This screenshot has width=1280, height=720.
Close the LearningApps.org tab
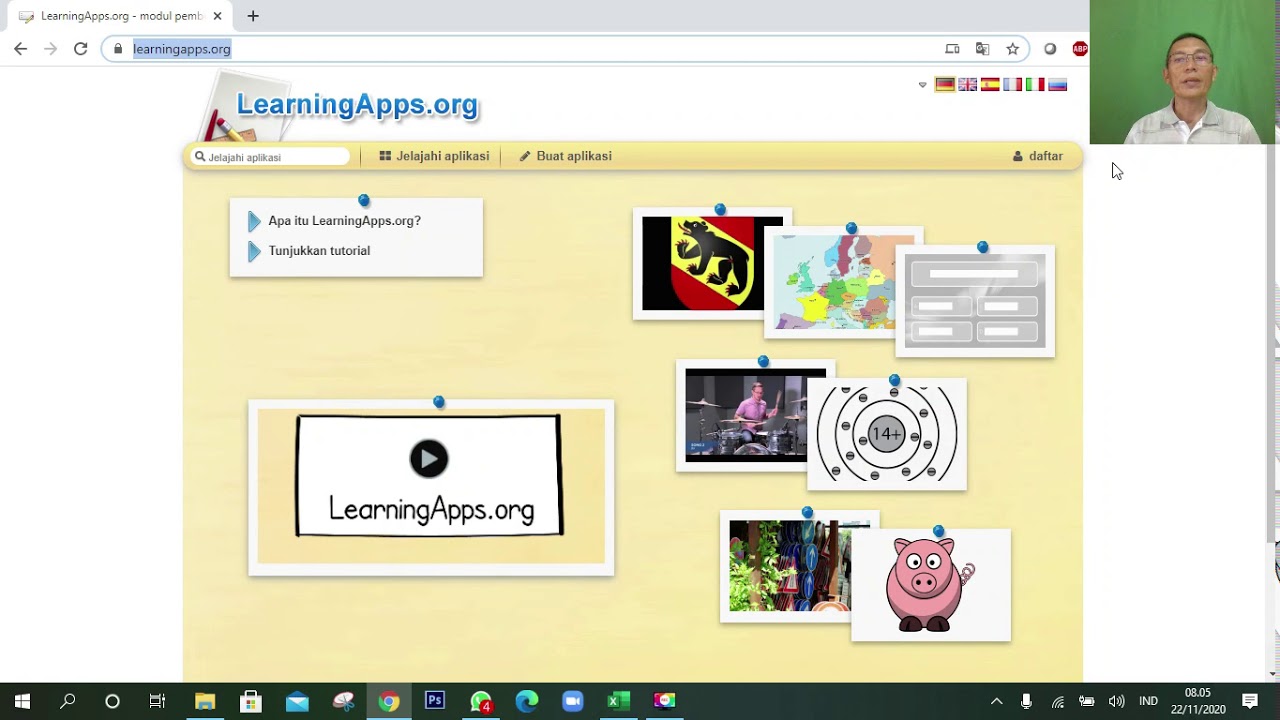tap(217, 16)
